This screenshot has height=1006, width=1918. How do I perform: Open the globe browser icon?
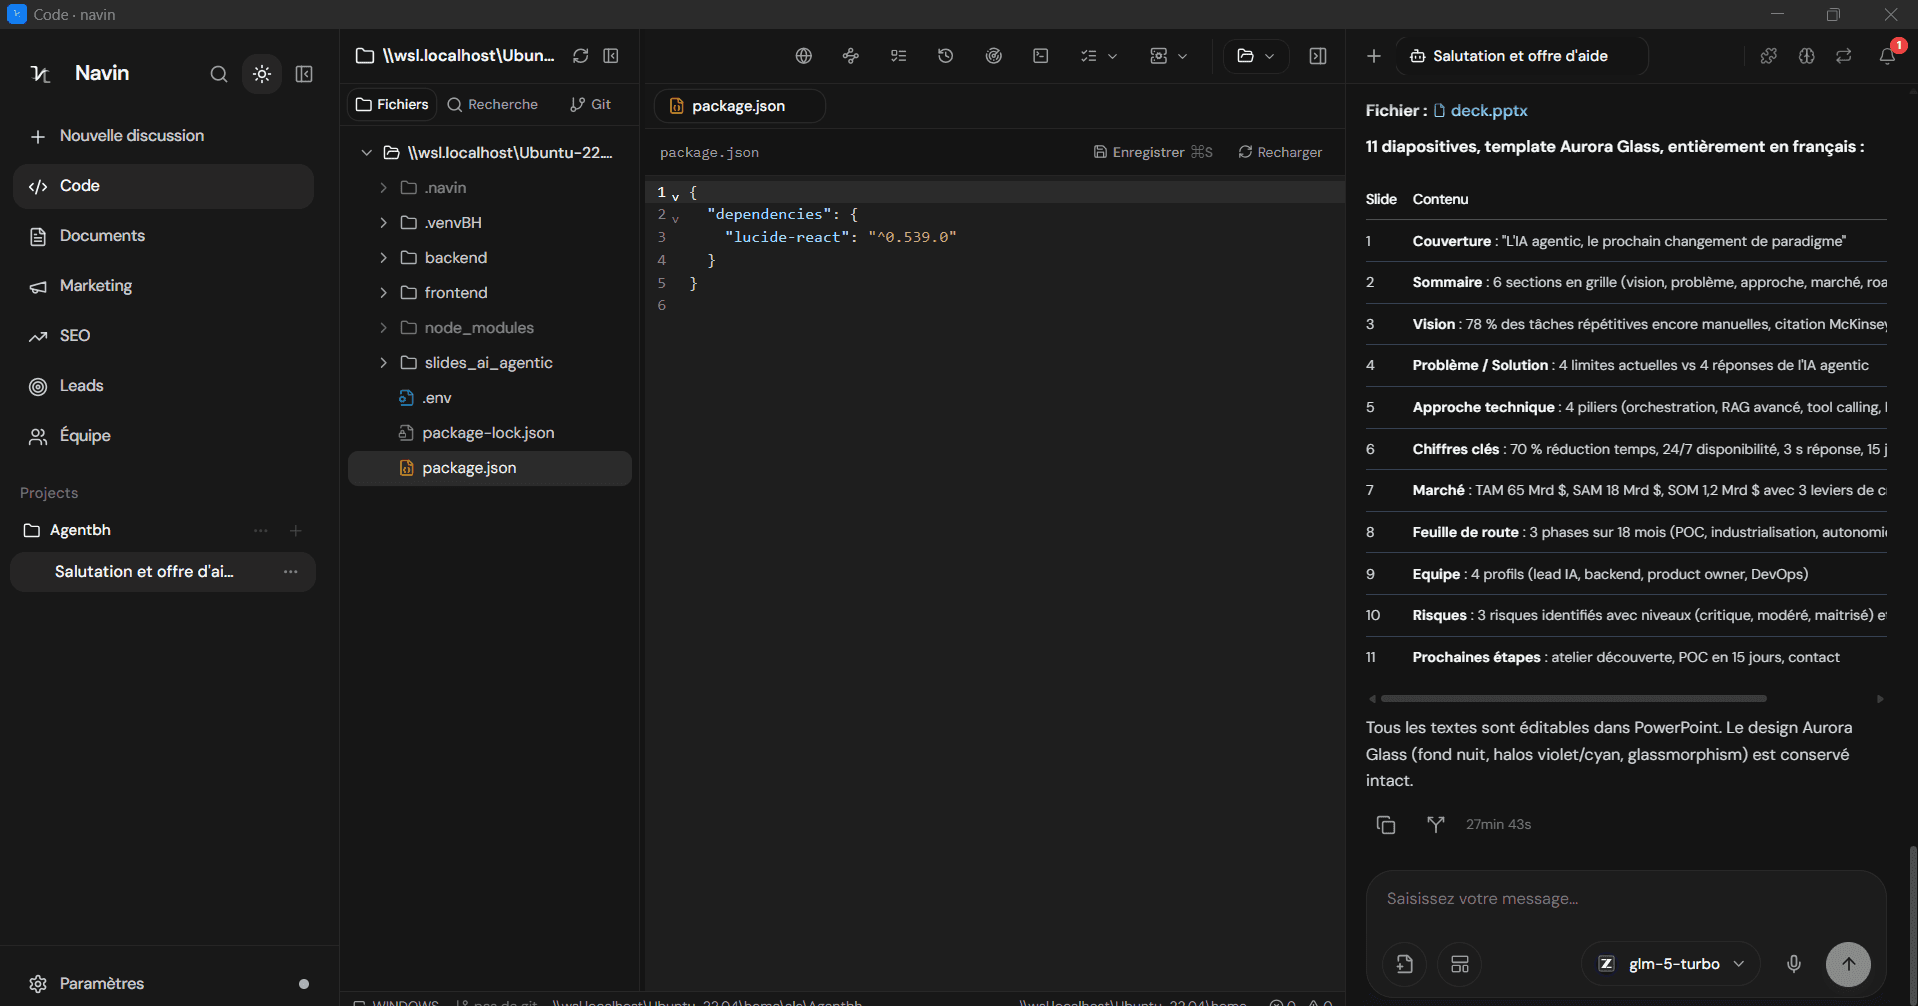coord(803,56)
